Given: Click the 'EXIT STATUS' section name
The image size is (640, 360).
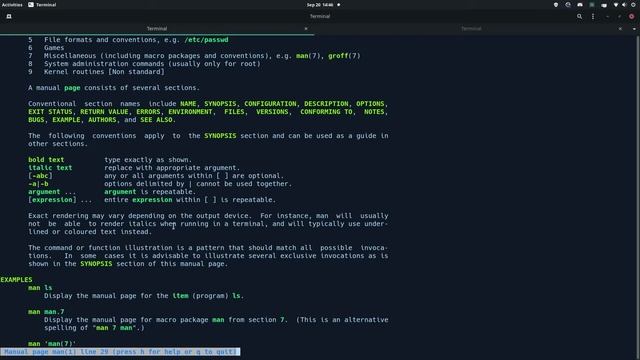Looking at the screenshot, I should click(x=50, y=111).
